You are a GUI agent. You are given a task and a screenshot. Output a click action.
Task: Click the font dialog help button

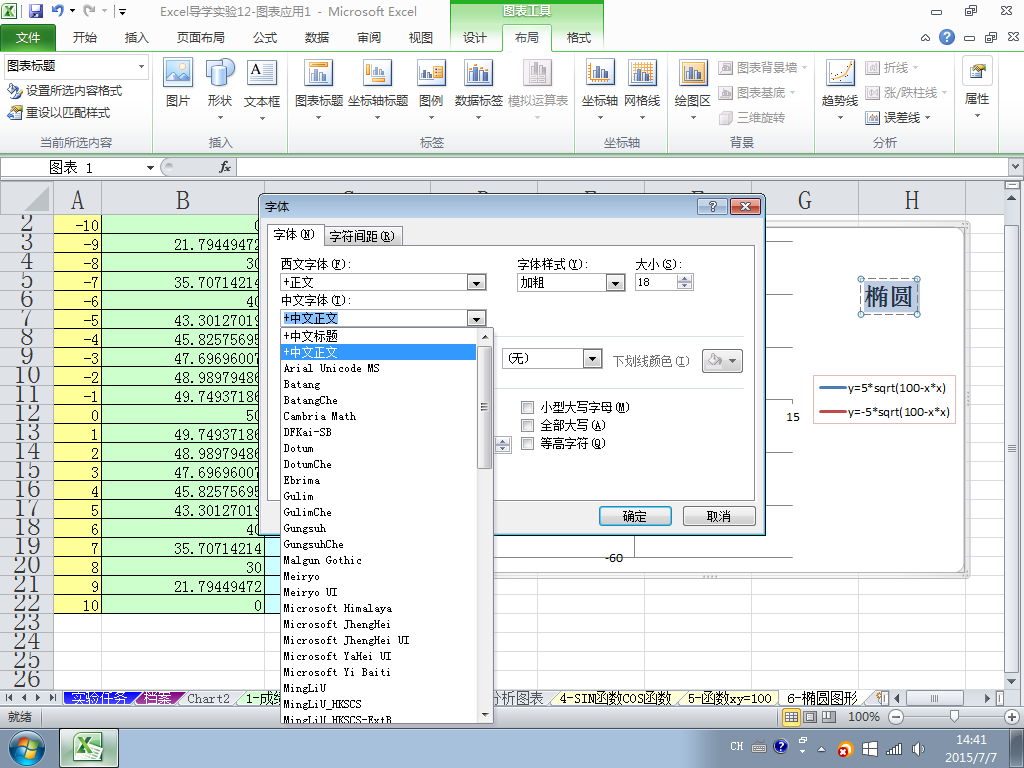click(712, 206)
